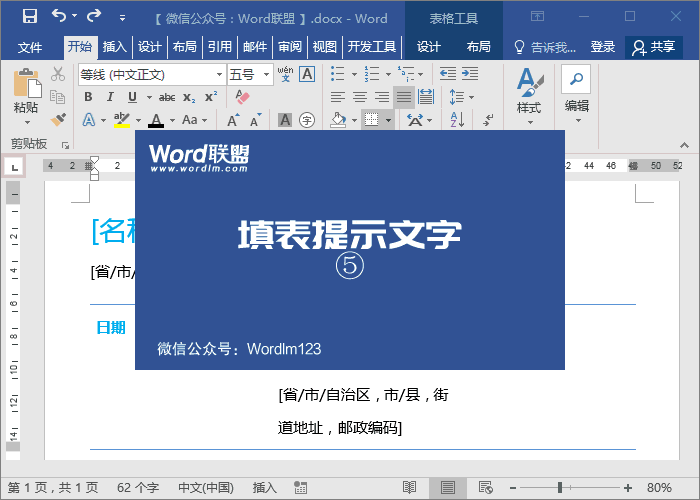Open the borders dropdown arrow
The width and height of the screenshot is (700, 500).
388,120
